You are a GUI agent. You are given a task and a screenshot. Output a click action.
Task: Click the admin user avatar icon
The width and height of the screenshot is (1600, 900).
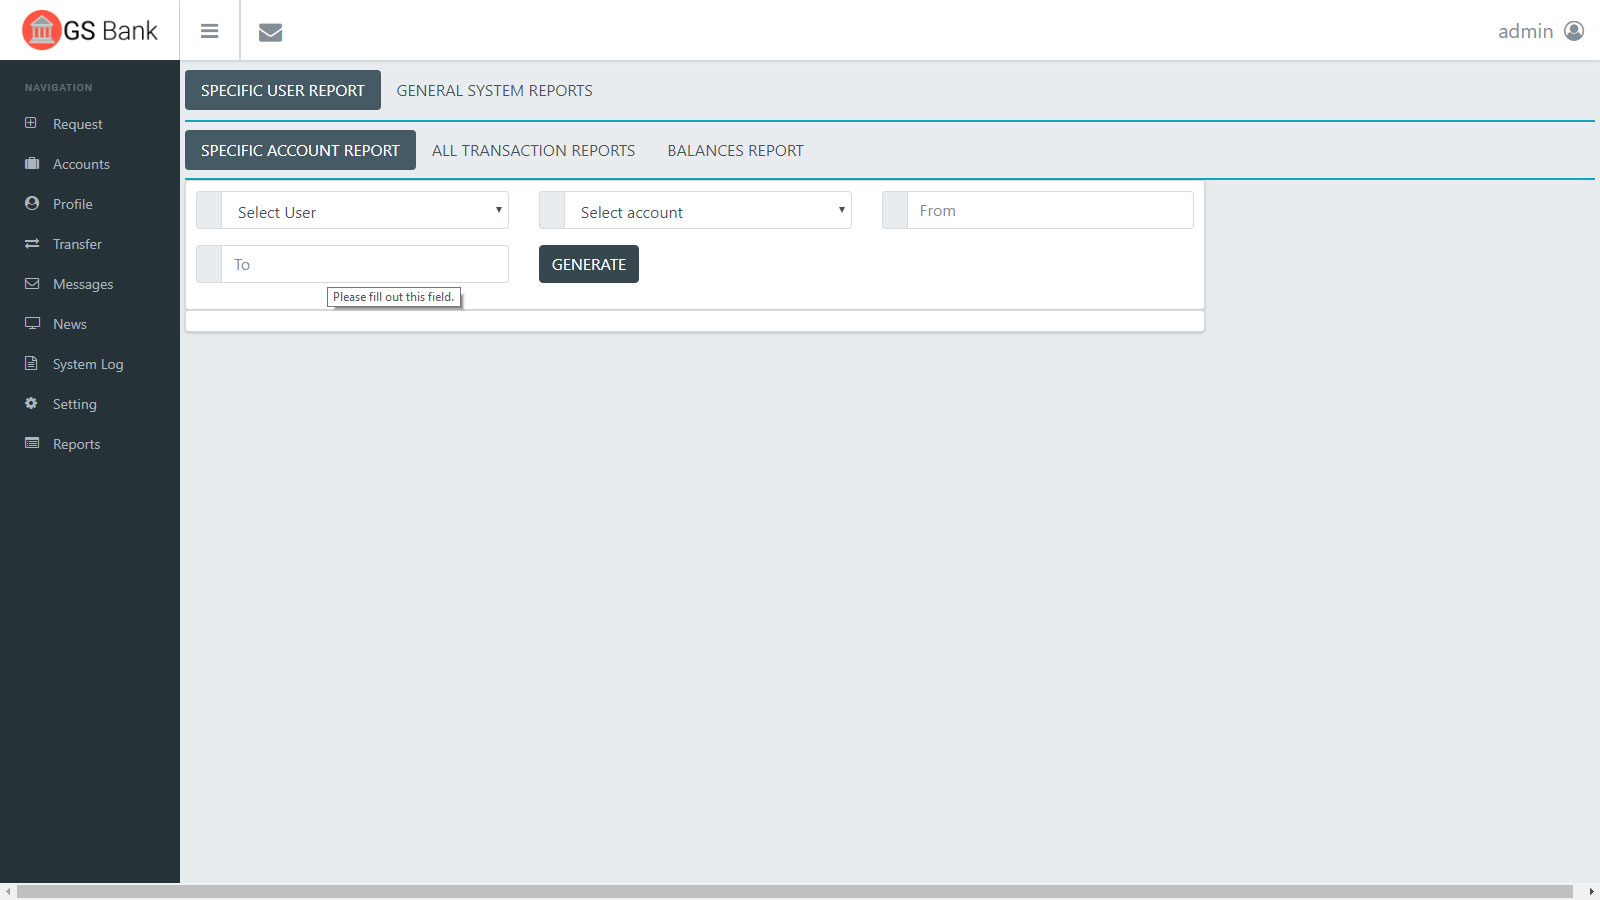1573,31
